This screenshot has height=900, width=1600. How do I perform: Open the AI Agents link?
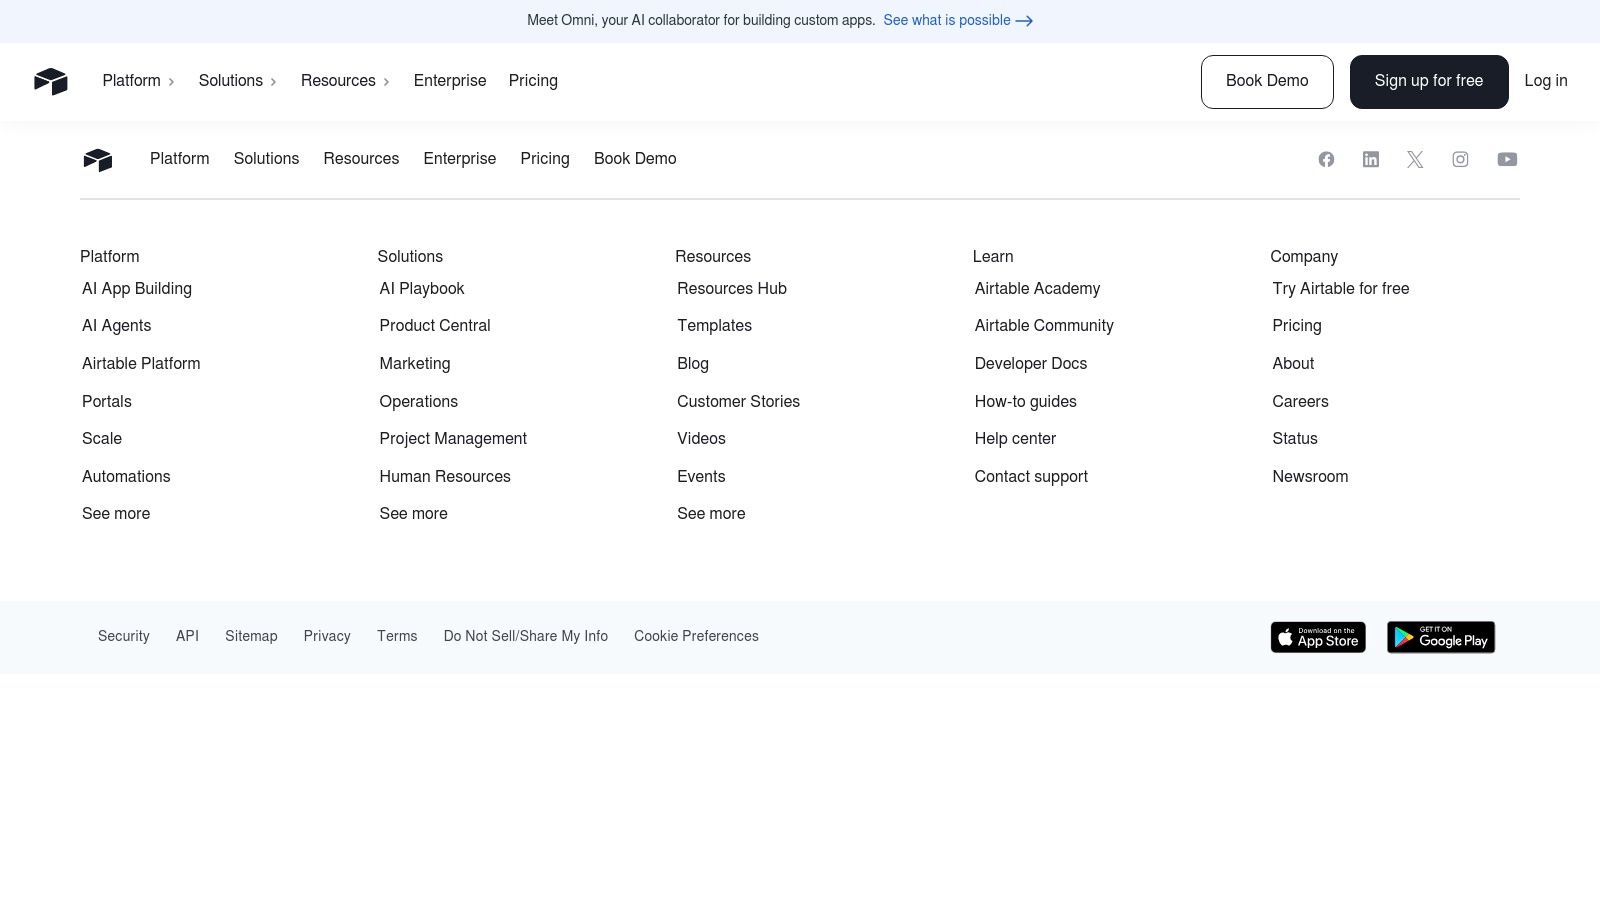coord(117,326)
